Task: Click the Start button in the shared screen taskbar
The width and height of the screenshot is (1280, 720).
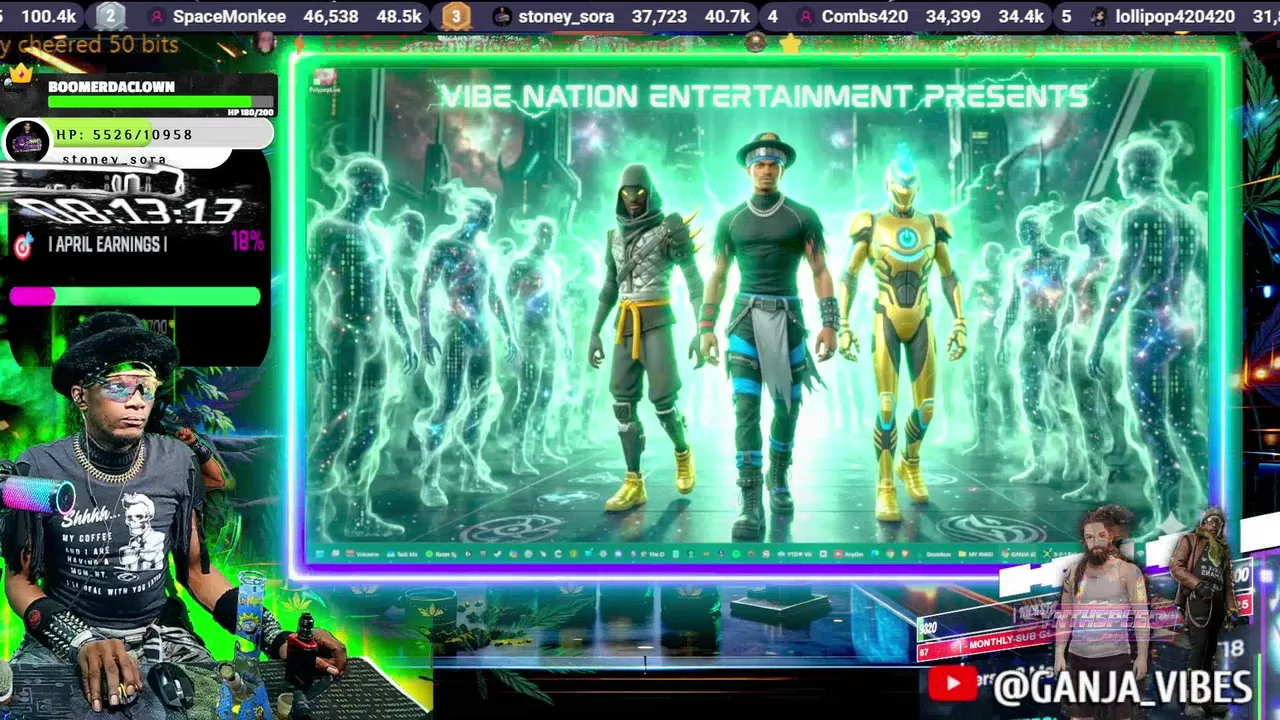Action: [320, 553]
